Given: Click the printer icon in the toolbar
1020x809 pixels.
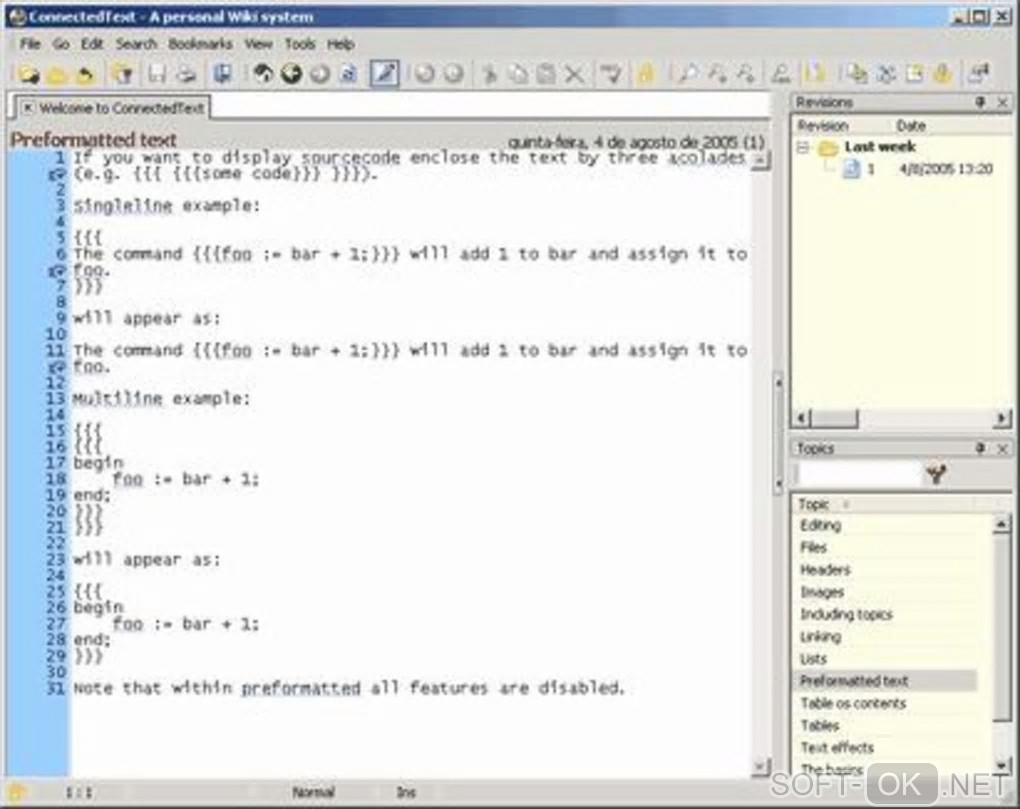Looking at the screenshot, I should [x=187, y=74].
